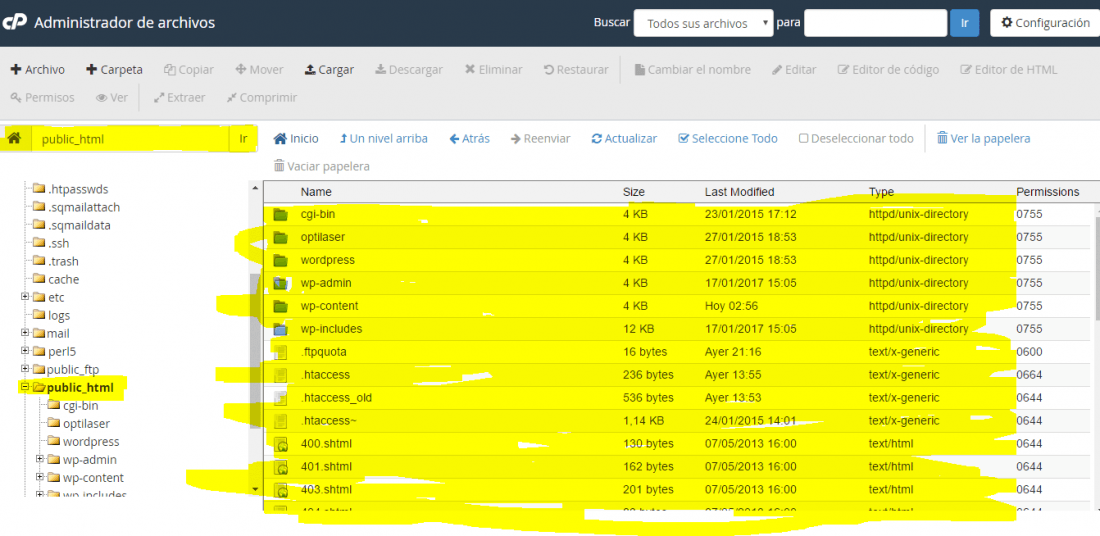This screenshot has width=1100, height=536.
Task: Expand the public_ftp tree folder
Action: click(x=25, y=368)
